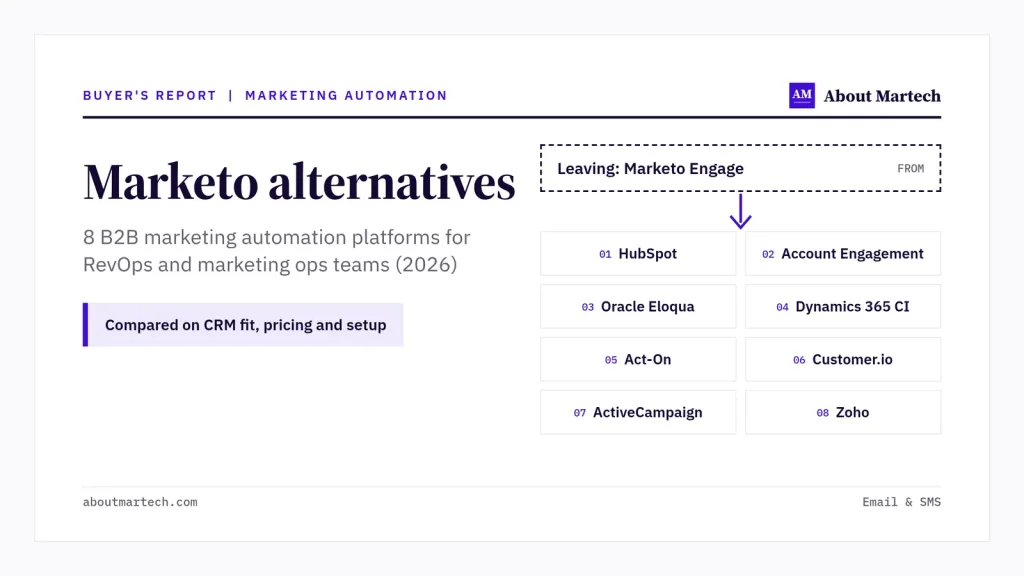Click the FROM label
Screen dimensions: 1024x576
[x=910, y=168]
